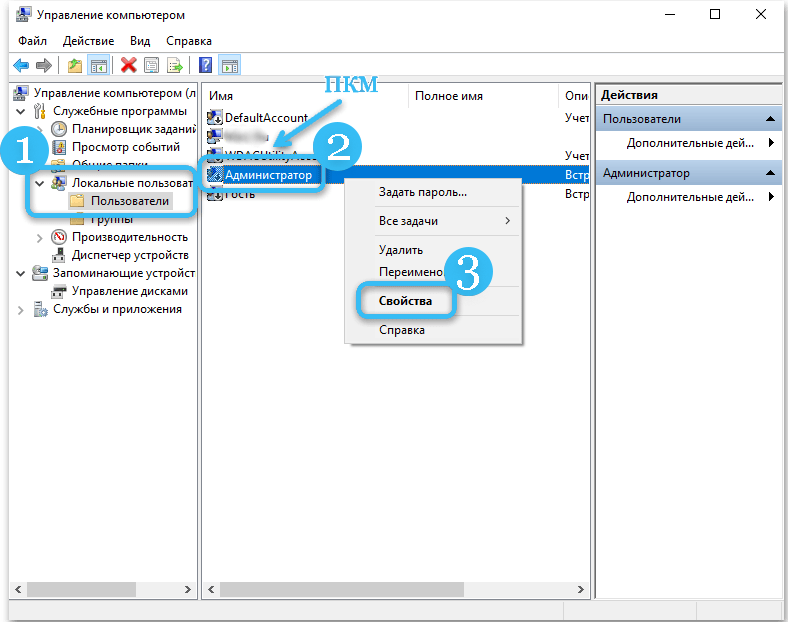
Task: Select Диспетчер устройств in the tree
Action: (129, 255)
